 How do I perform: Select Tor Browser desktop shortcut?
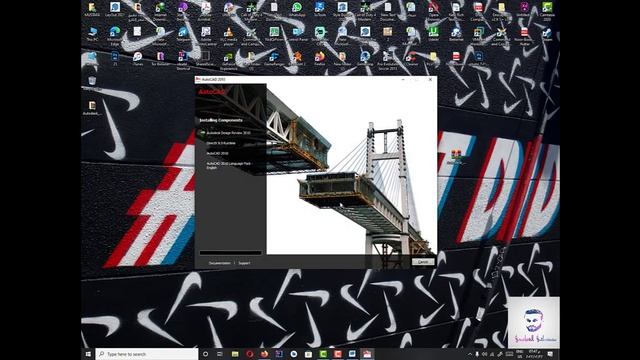pyautogui.click(x=160, y=59)
